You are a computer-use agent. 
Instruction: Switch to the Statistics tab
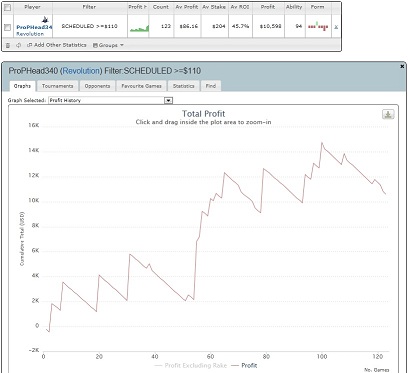click(183, 86)
